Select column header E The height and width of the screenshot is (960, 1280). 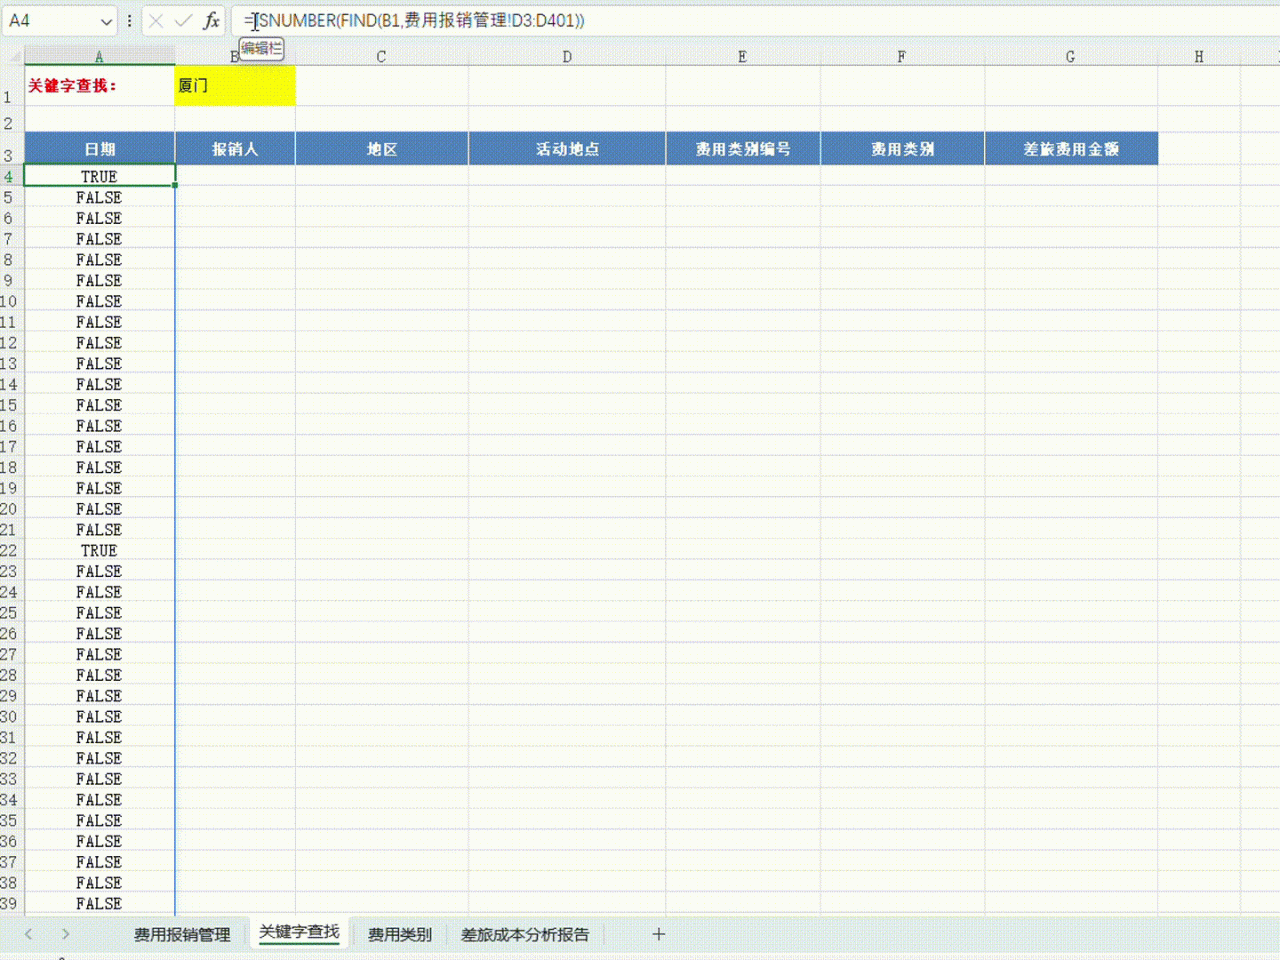coord(742,56)
